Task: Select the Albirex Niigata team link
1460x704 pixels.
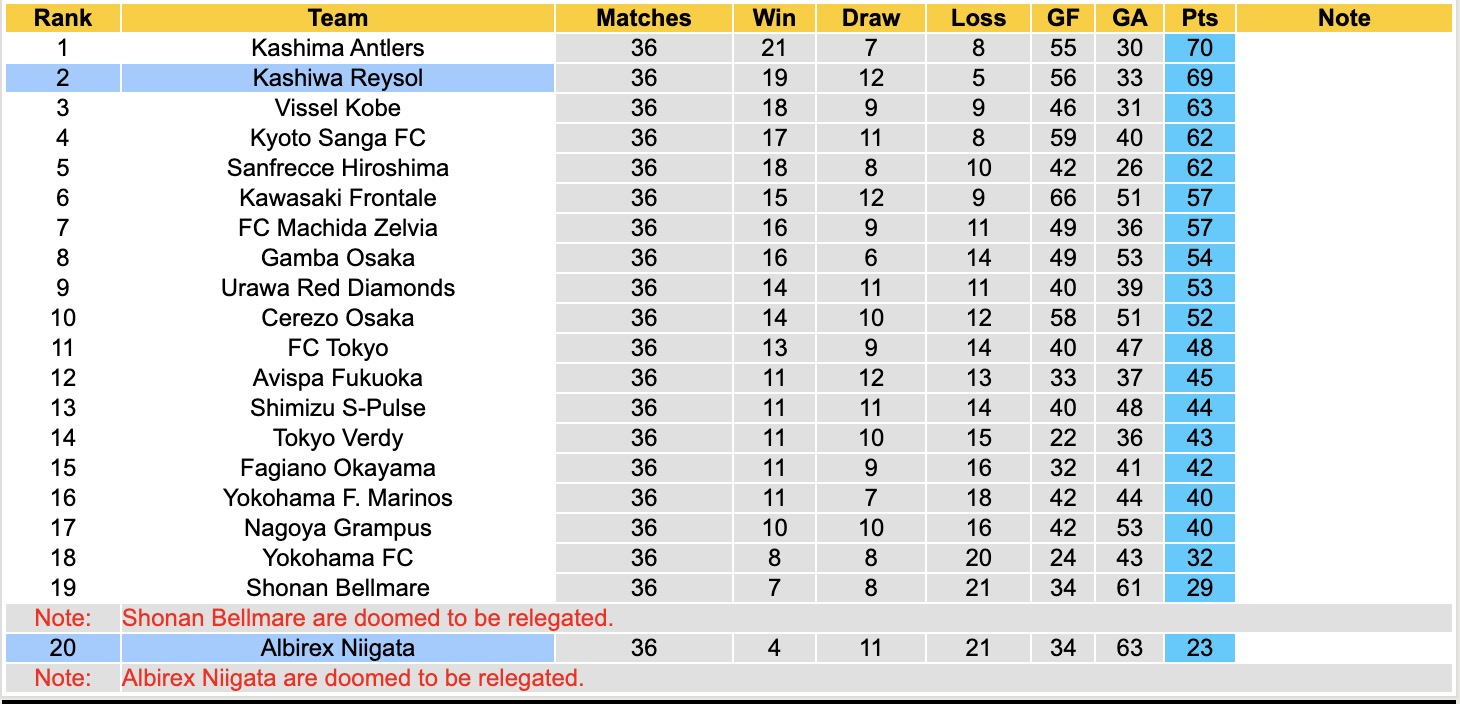Action: [338, 648]
